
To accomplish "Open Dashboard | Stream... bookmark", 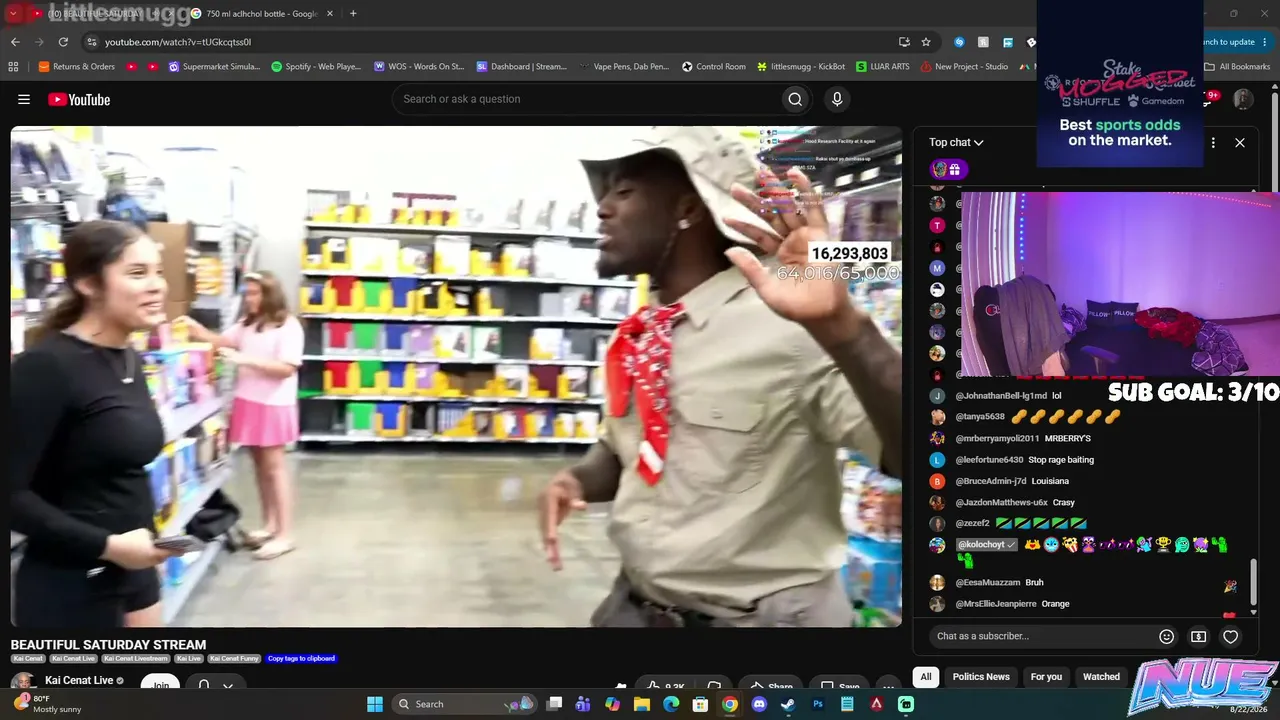I will [522, 67].
